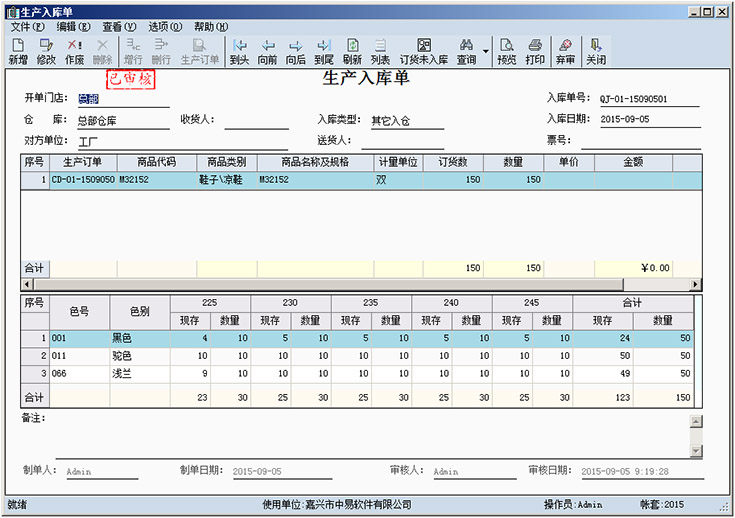Open the 选项(O) menu

coord(165,27)
